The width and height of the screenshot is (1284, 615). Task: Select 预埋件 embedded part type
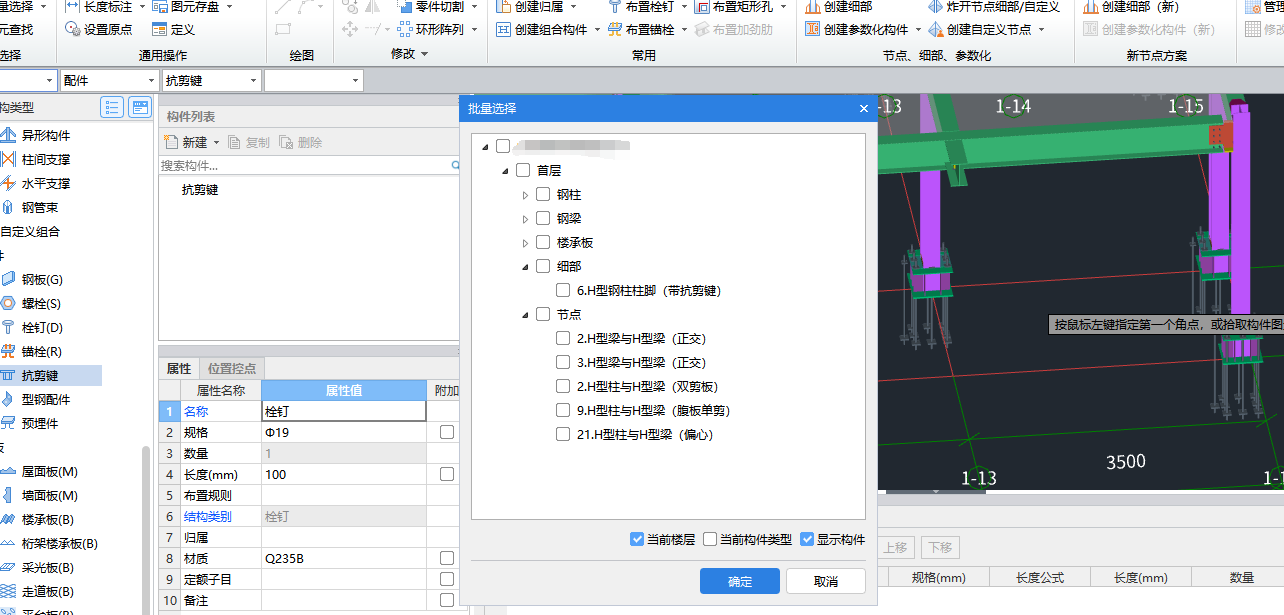[40, 423]
